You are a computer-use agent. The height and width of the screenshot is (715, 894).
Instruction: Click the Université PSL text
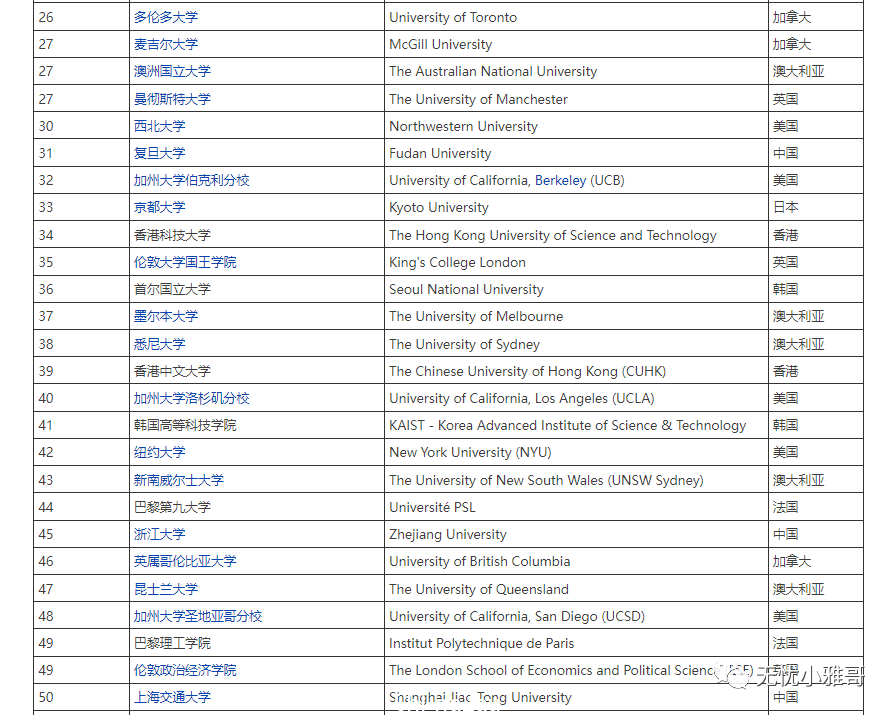432,507
